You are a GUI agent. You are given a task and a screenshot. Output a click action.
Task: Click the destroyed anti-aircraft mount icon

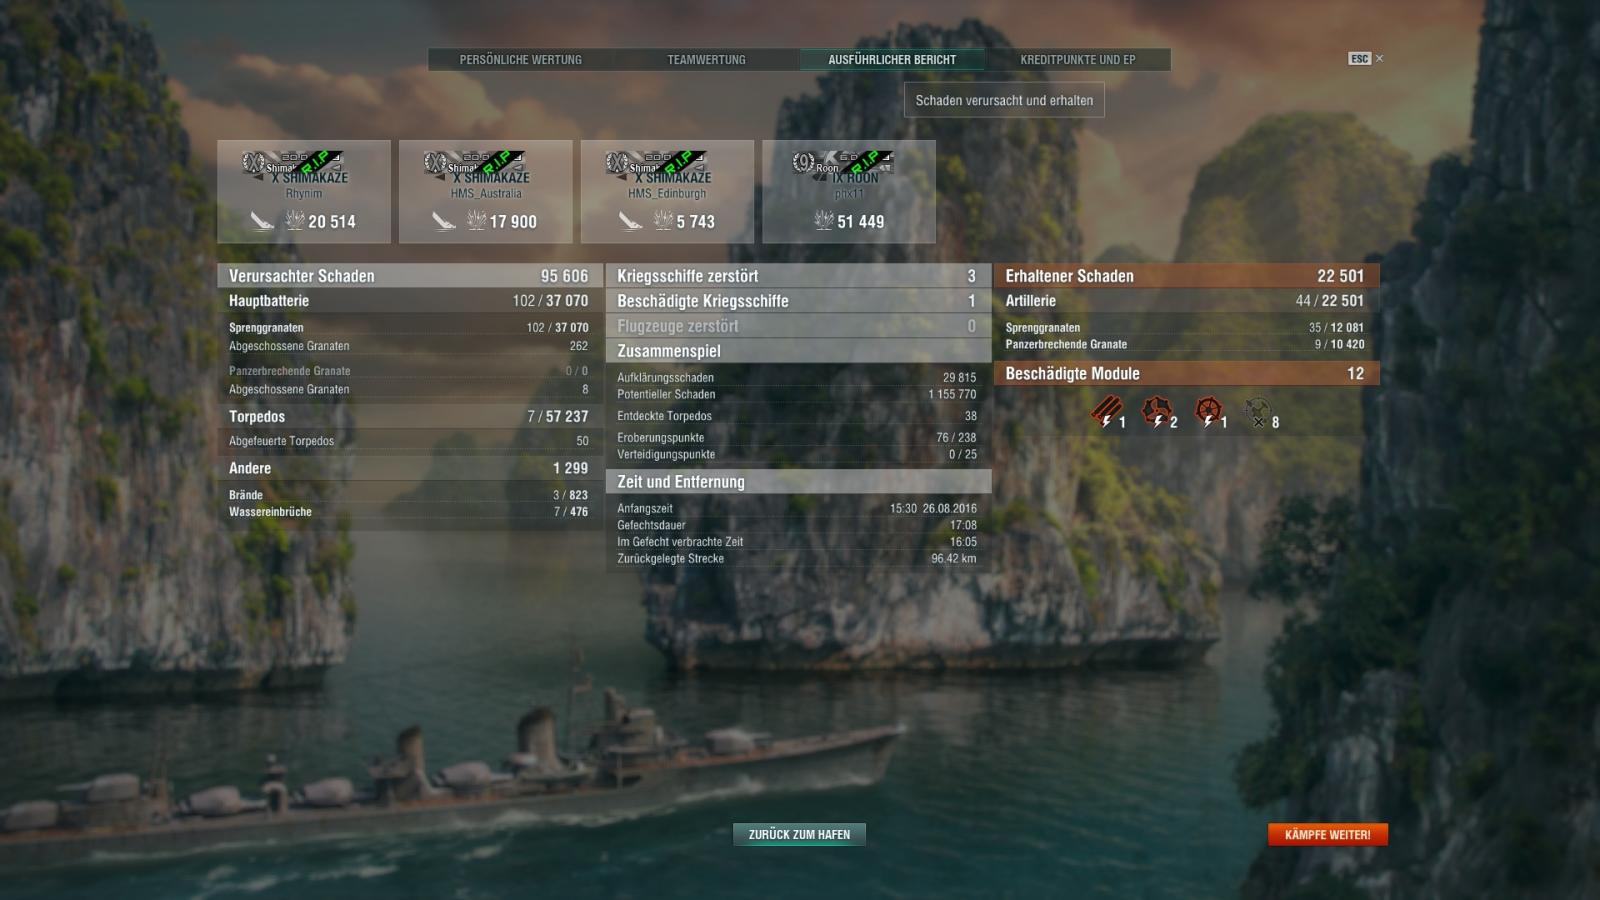tap(1257, 412)
